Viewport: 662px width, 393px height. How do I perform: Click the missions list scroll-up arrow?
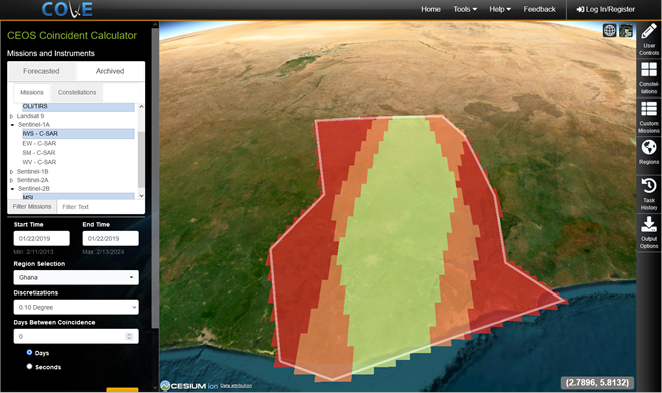tap(141, 106)
